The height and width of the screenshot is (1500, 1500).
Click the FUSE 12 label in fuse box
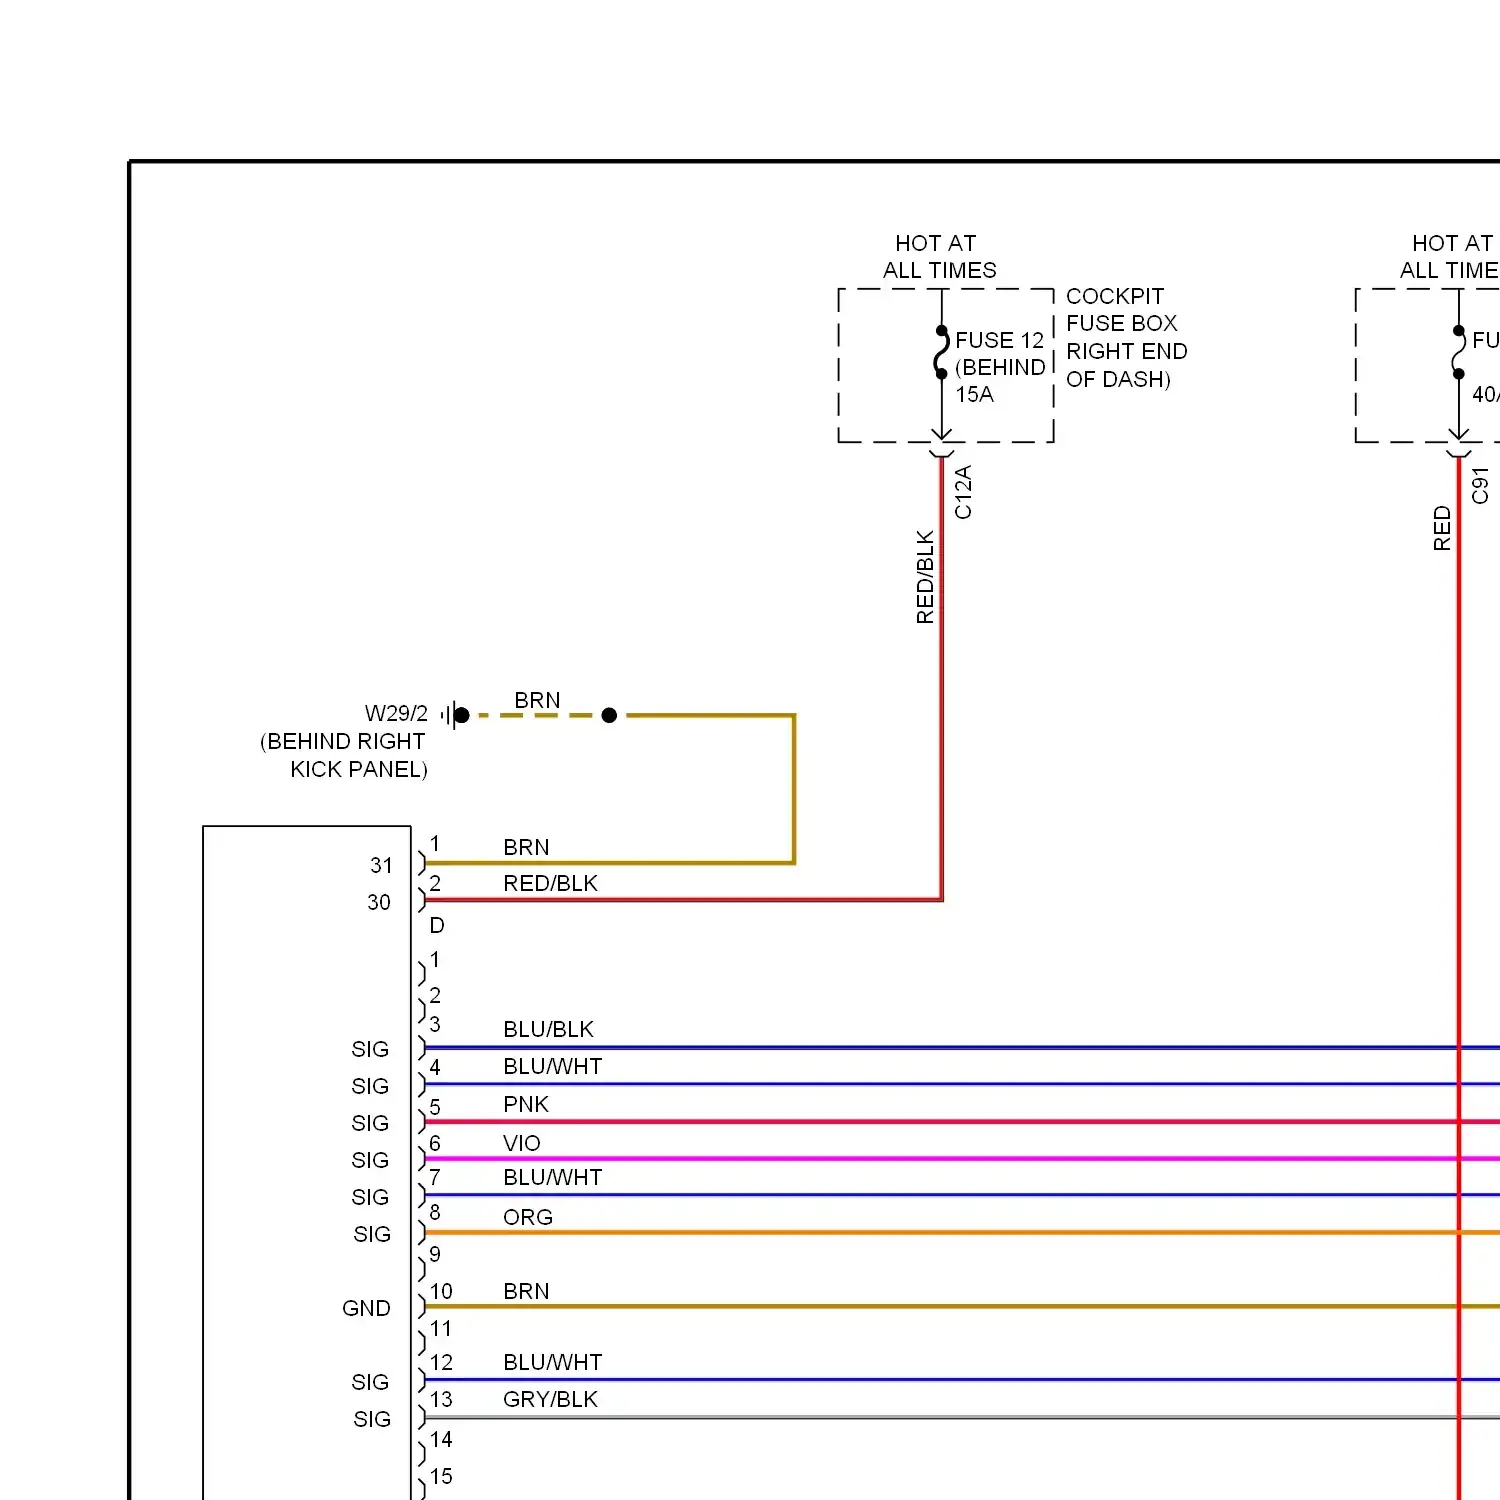[999, 340]
